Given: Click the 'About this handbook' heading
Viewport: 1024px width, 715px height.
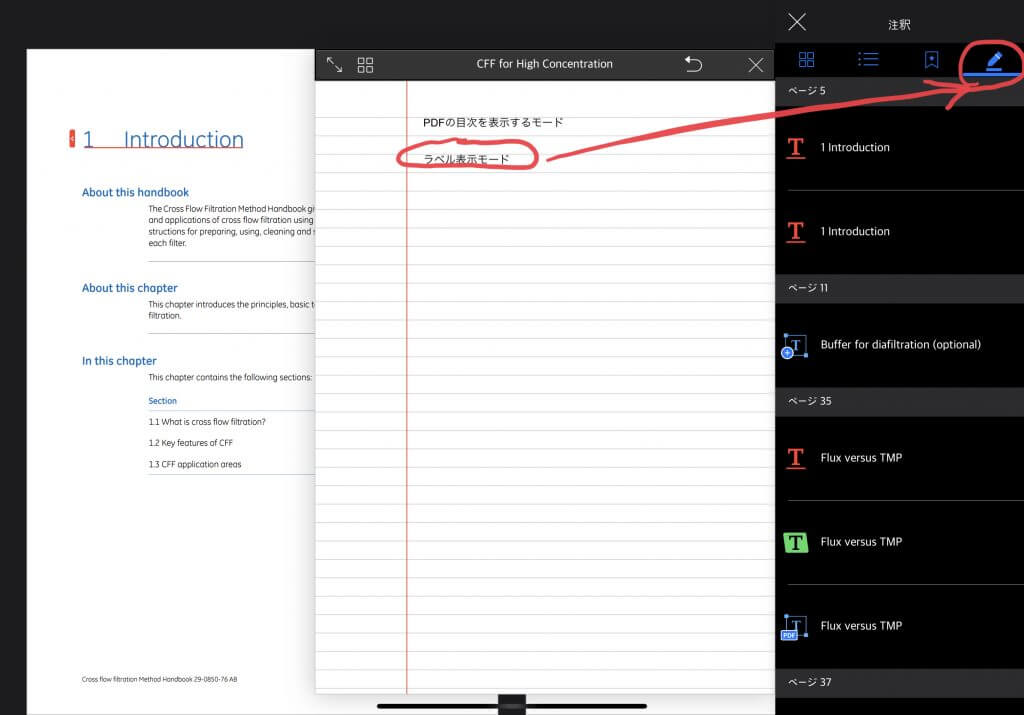Looking at the screenshot, I should tap(135, 193).
